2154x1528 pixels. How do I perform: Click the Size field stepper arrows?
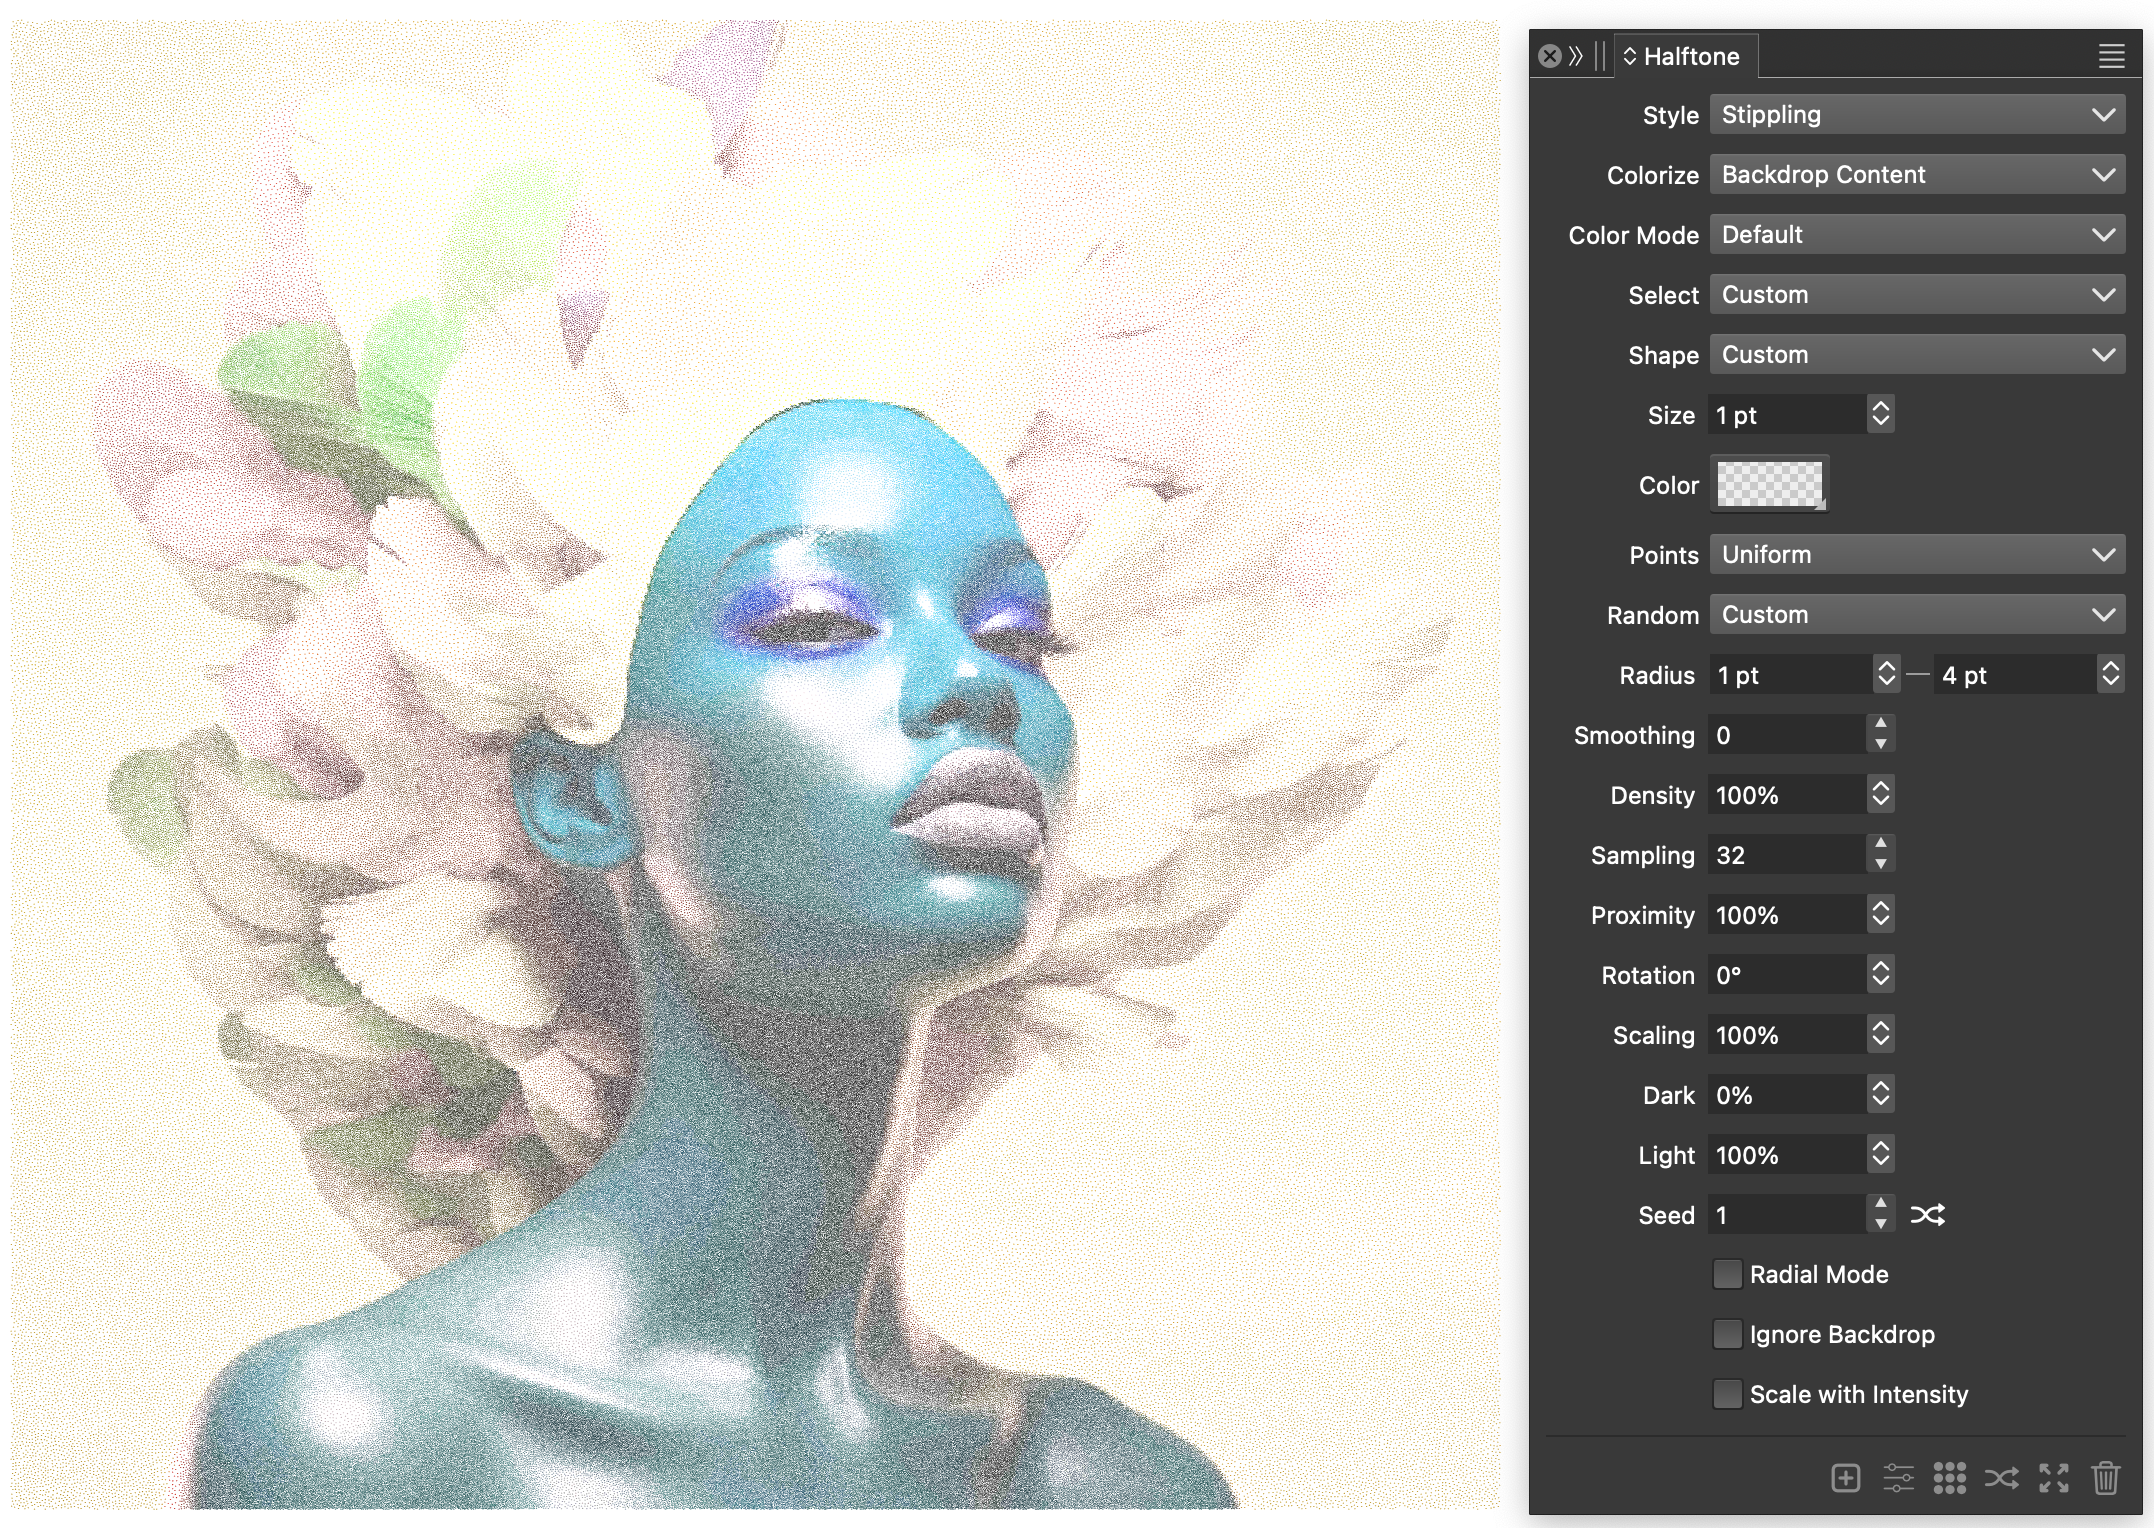tap(1880, 414)
